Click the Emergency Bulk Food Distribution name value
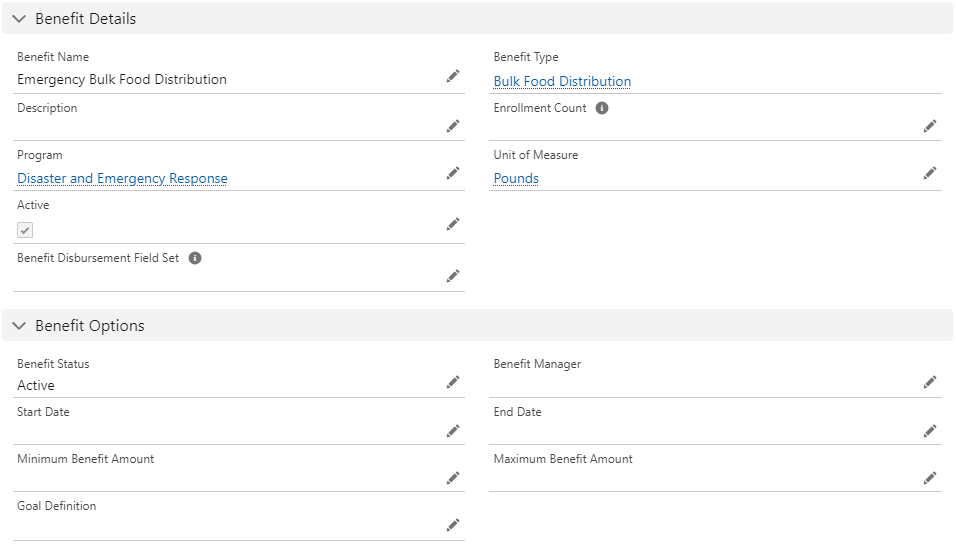This screenshot has height=559, width=956. point(122,80)
